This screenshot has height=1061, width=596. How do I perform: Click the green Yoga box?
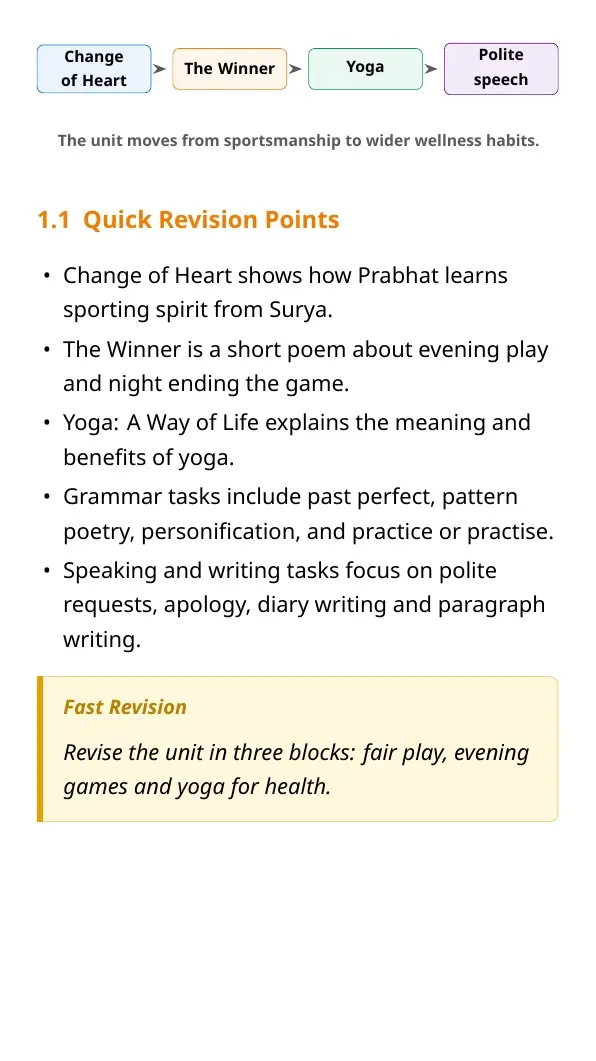click(x=365, y=68)
